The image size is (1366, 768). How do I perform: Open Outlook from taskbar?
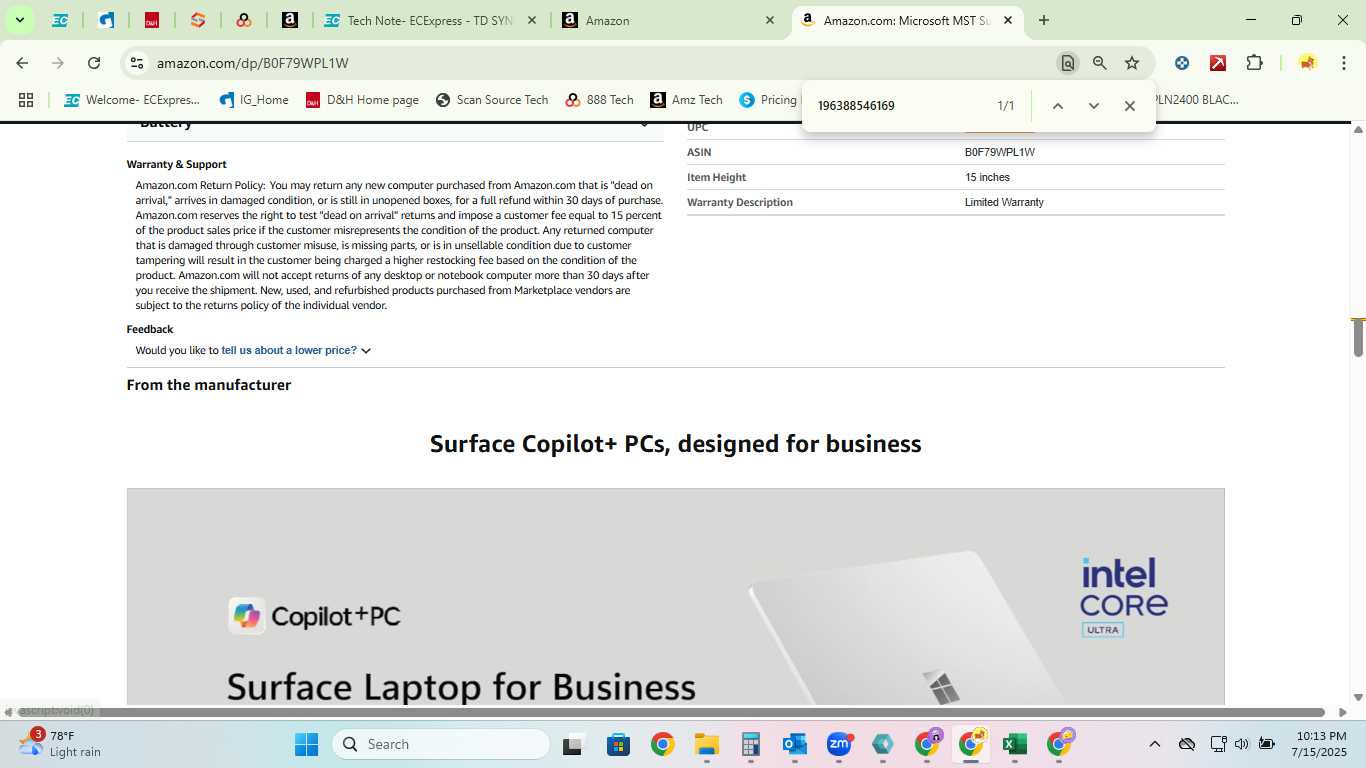pyautogui.click(x=795, y=744)
